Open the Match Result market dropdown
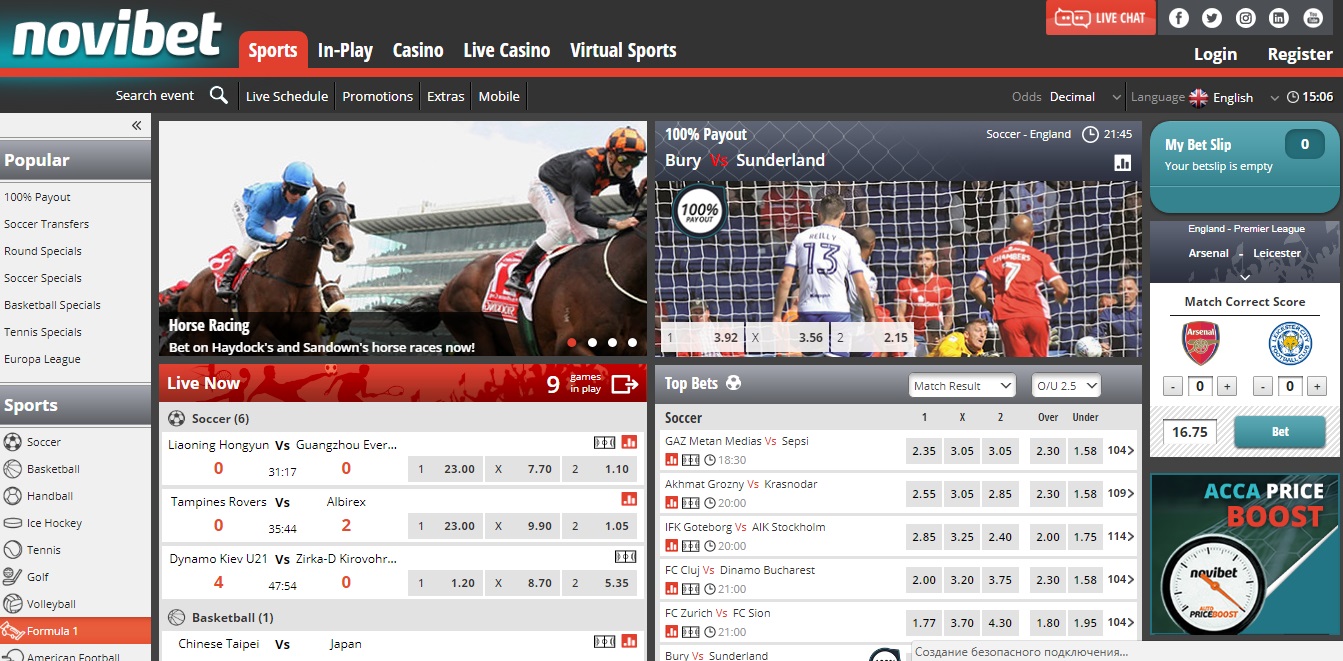This screenshot has height=661, width=1343. (x=963, y=386)
